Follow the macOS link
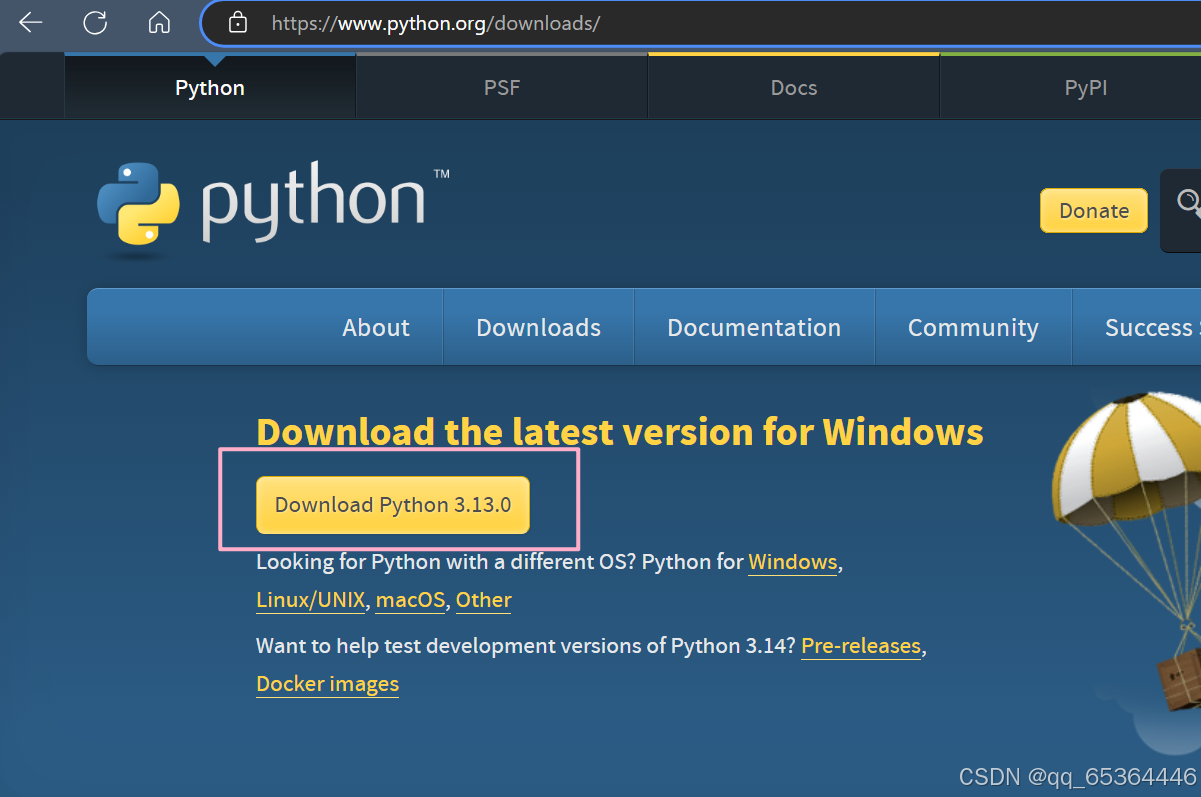 click(x=410, y=600)
